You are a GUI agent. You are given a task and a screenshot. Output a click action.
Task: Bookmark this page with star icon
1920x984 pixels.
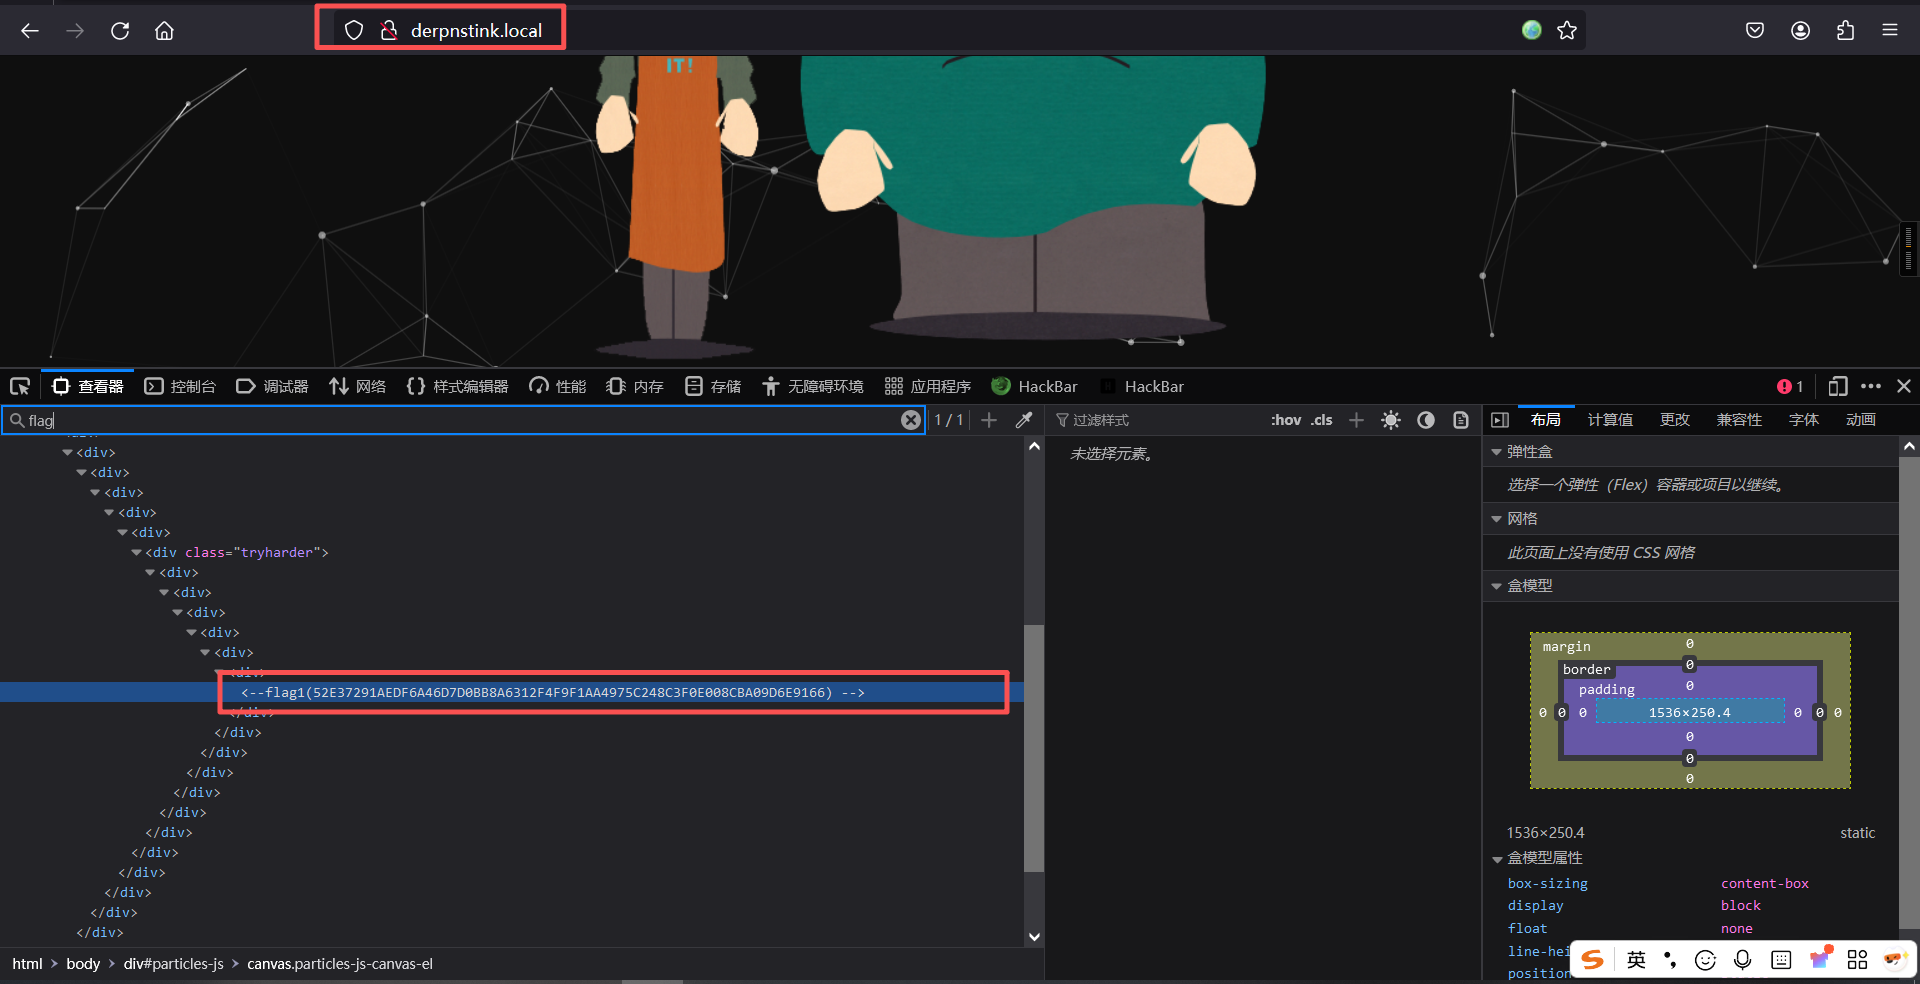pos(1567,31)
